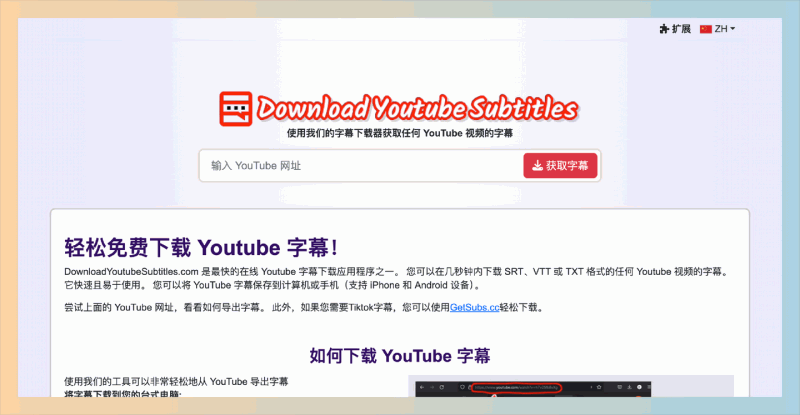The image size is (800, 415).
Task: Click the line 使用我们的工具可以非常轻松地从 YouTube 导出字幕
Action: coord(176,381)
